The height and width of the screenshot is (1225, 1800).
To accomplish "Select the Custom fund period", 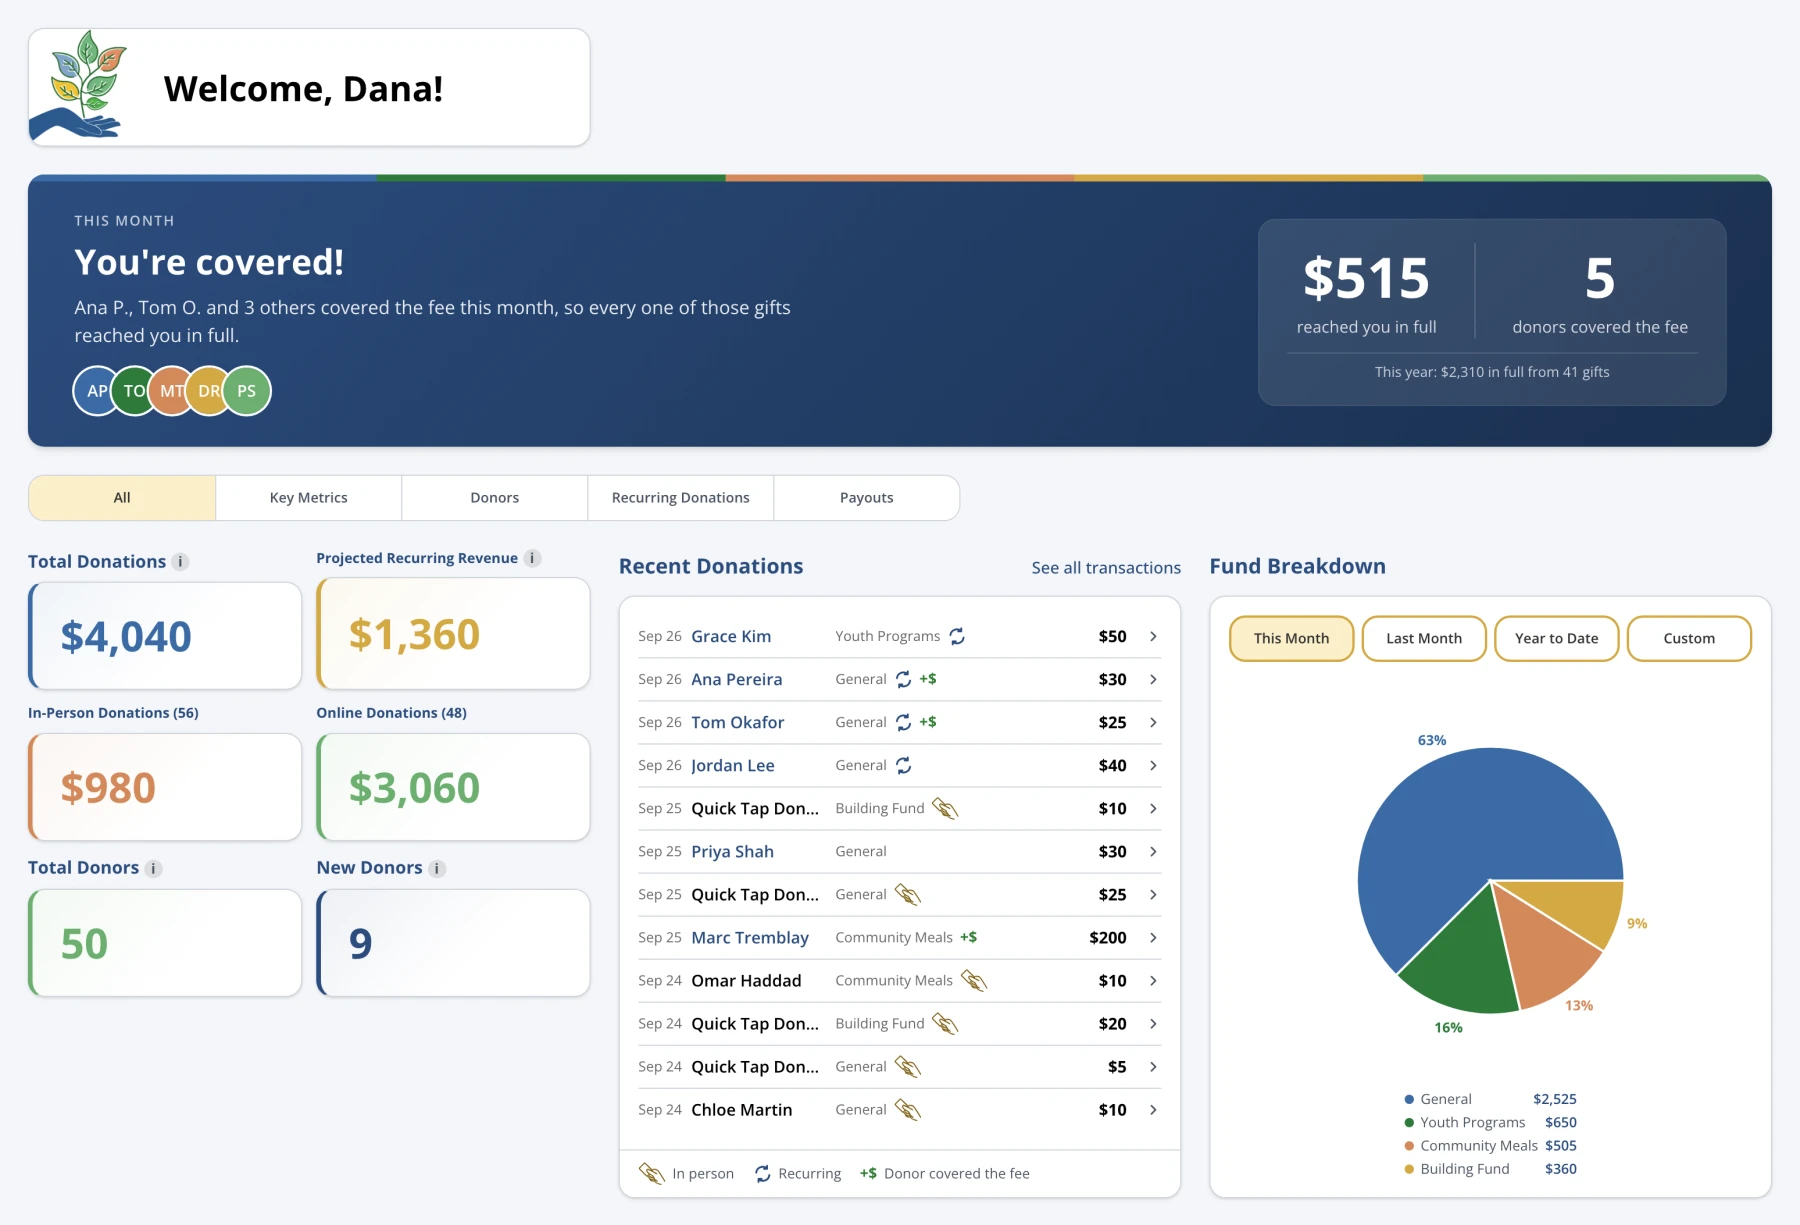I will click(x=1689, y=638).
